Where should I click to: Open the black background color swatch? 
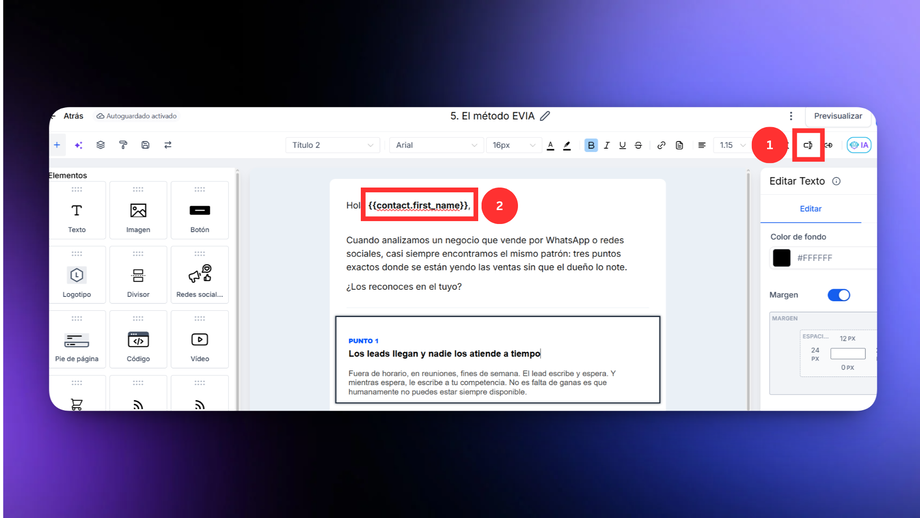782,258
